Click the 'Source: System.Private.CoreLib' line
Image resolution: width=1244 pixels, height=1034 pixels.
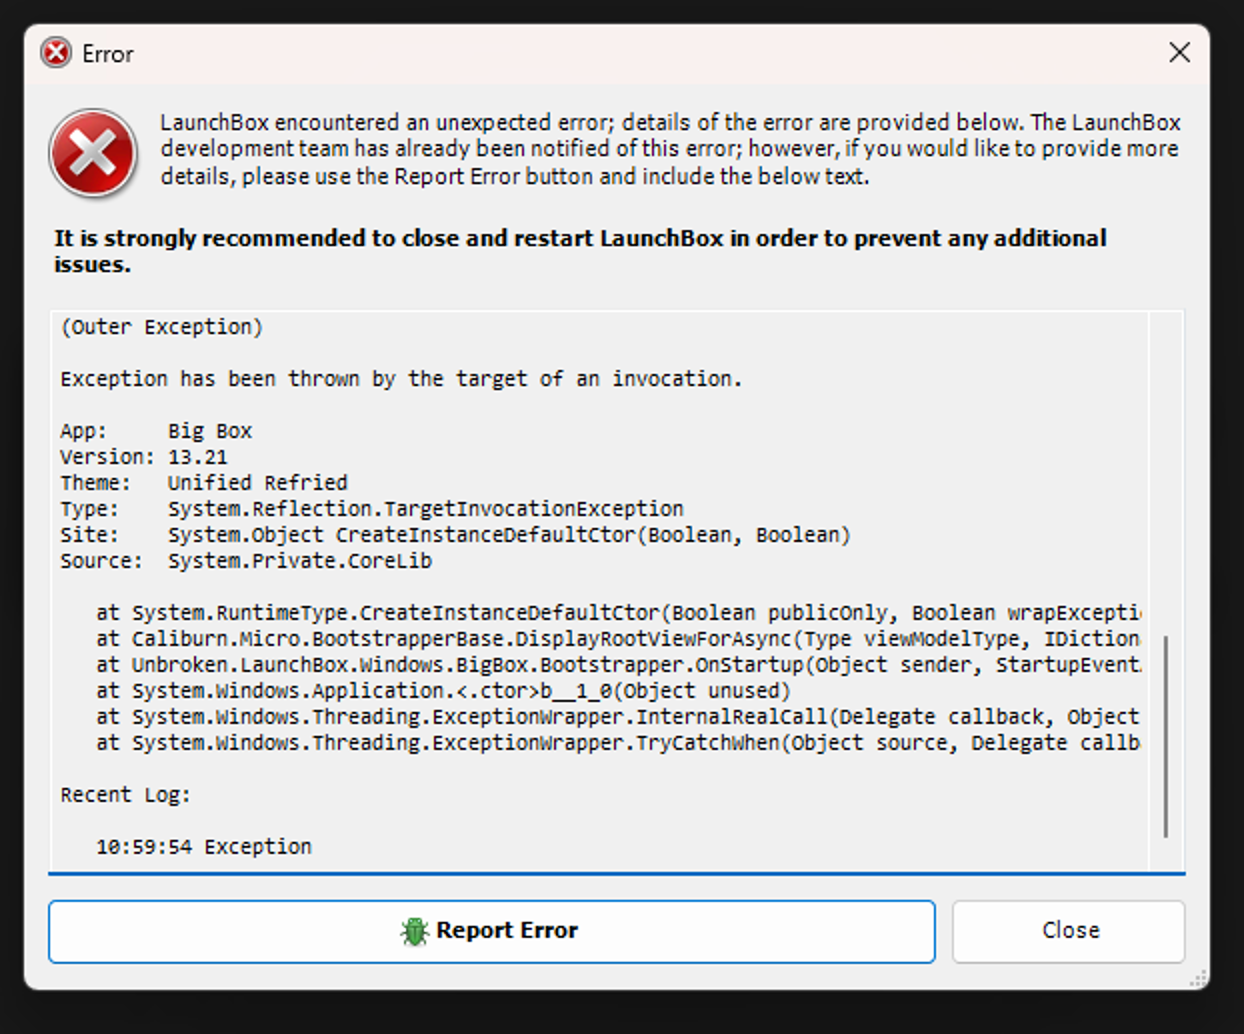point(246,561)
